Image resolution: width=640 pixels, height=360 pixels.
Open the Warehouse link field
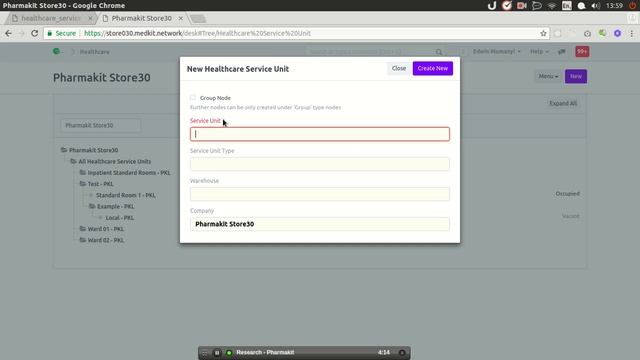[x=320, y=194]
